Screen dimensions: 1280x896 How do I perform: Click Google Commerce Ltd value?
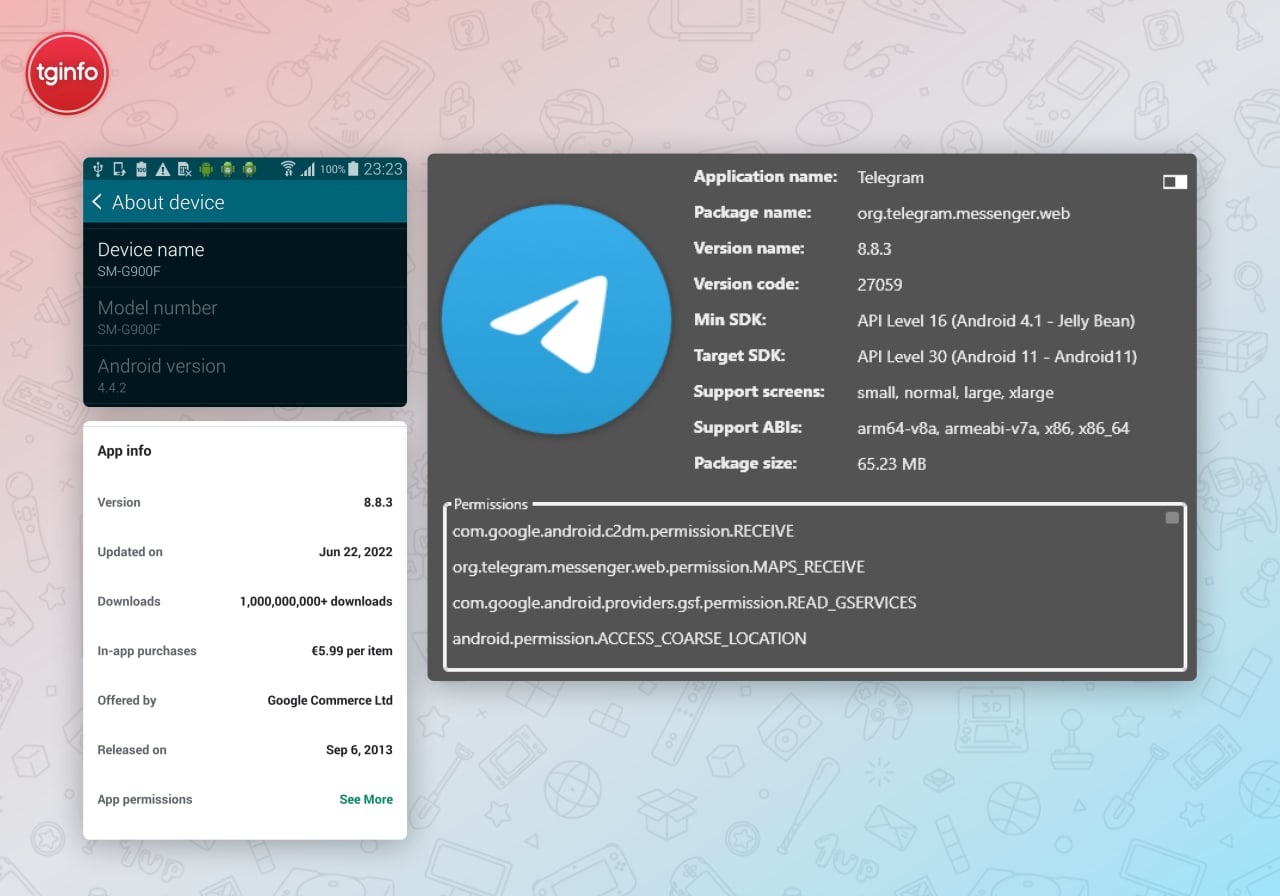pyautogui.click(x=330, y=700)
